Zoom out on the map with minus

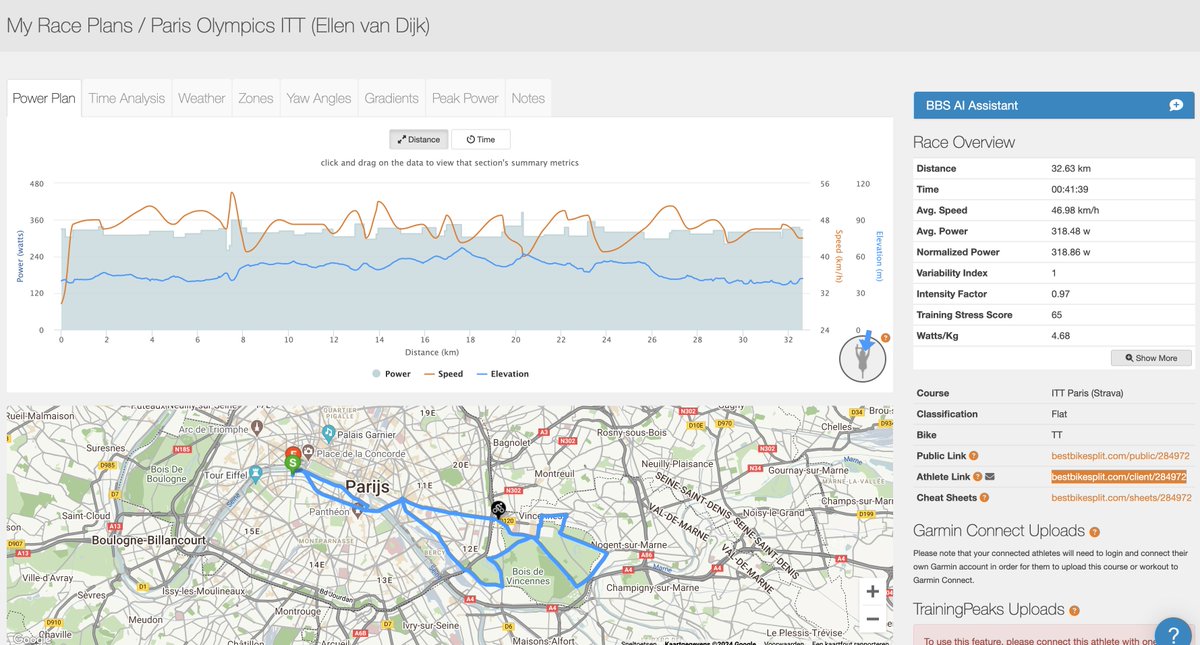tap(872, 619)
